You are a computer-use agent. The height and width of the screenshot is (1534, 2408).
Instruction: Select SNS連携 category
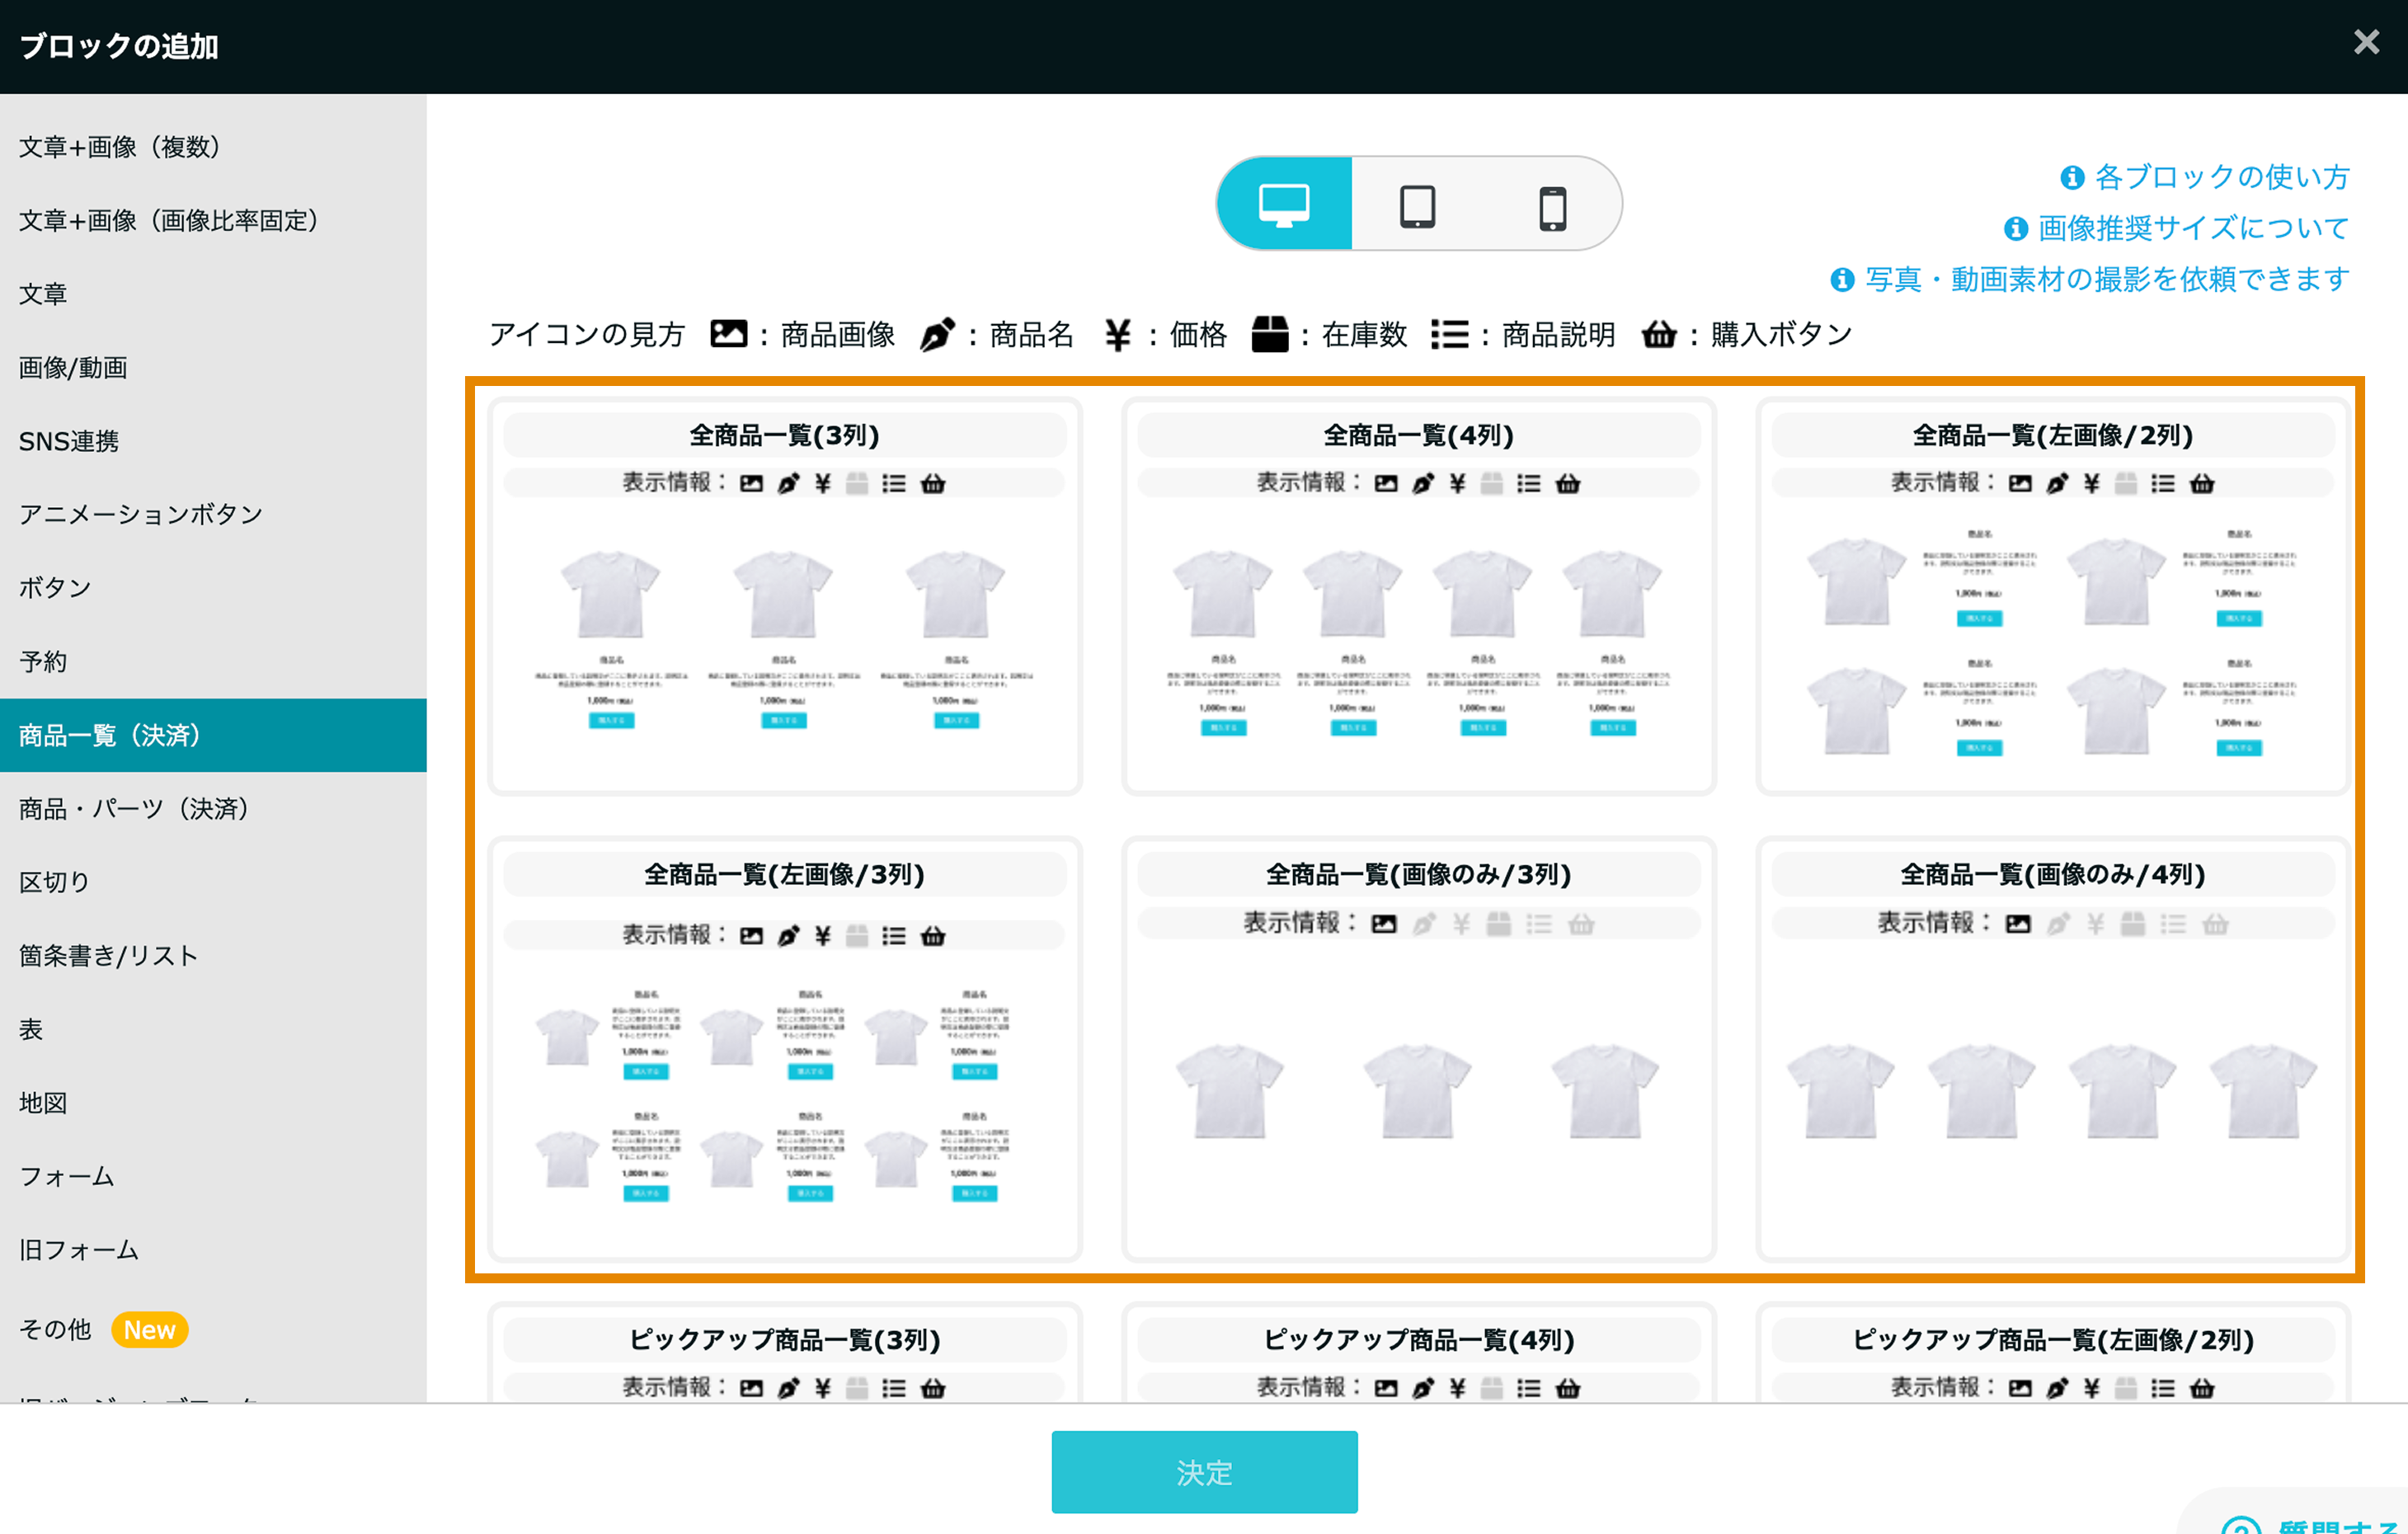click(x=213, y=441)
